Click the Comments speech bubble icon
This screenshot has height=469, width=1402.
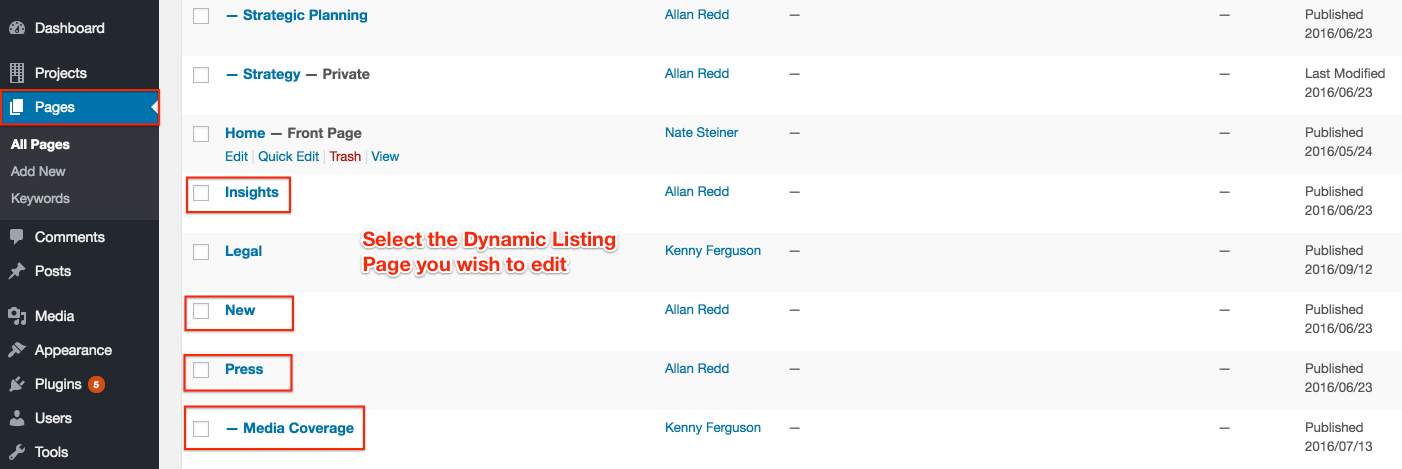tap(17, 237)
